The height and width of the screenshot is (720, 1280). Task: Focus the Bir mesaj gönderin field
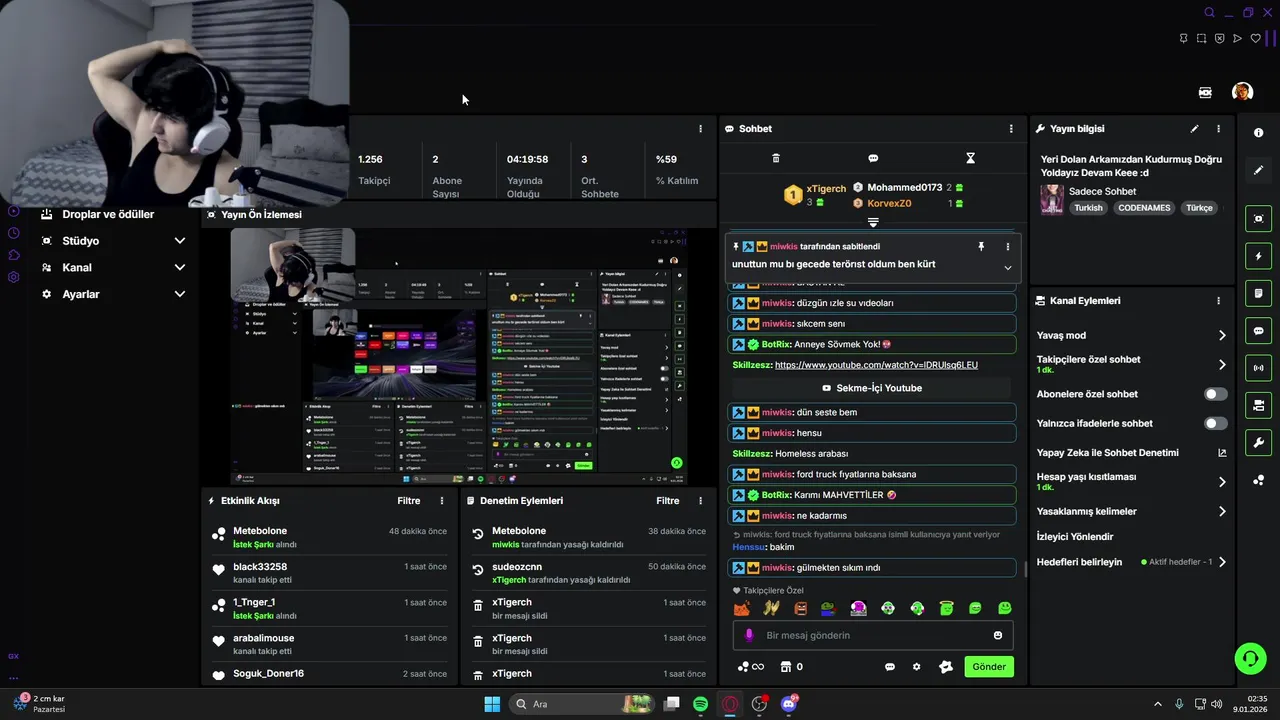click(873, 636)
